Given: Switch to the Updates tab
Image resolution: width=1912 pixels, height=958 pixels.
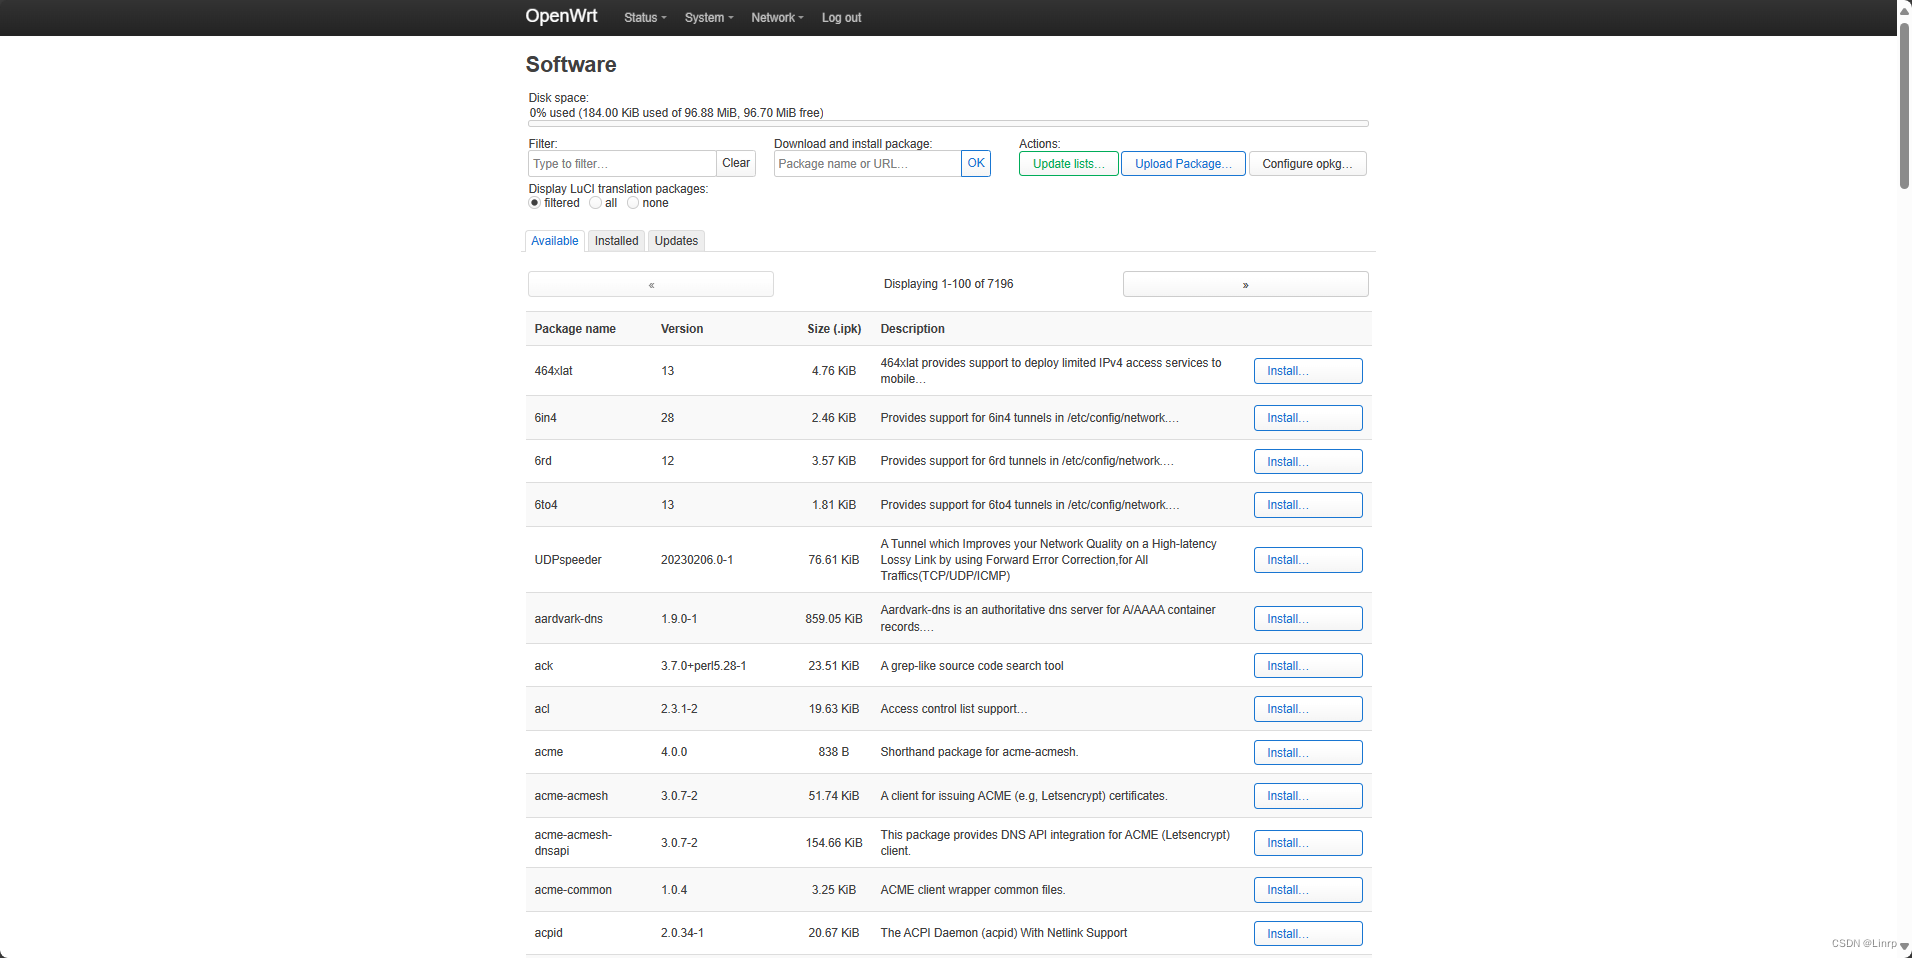Looking at the screenshot, I should click(676, 241).
